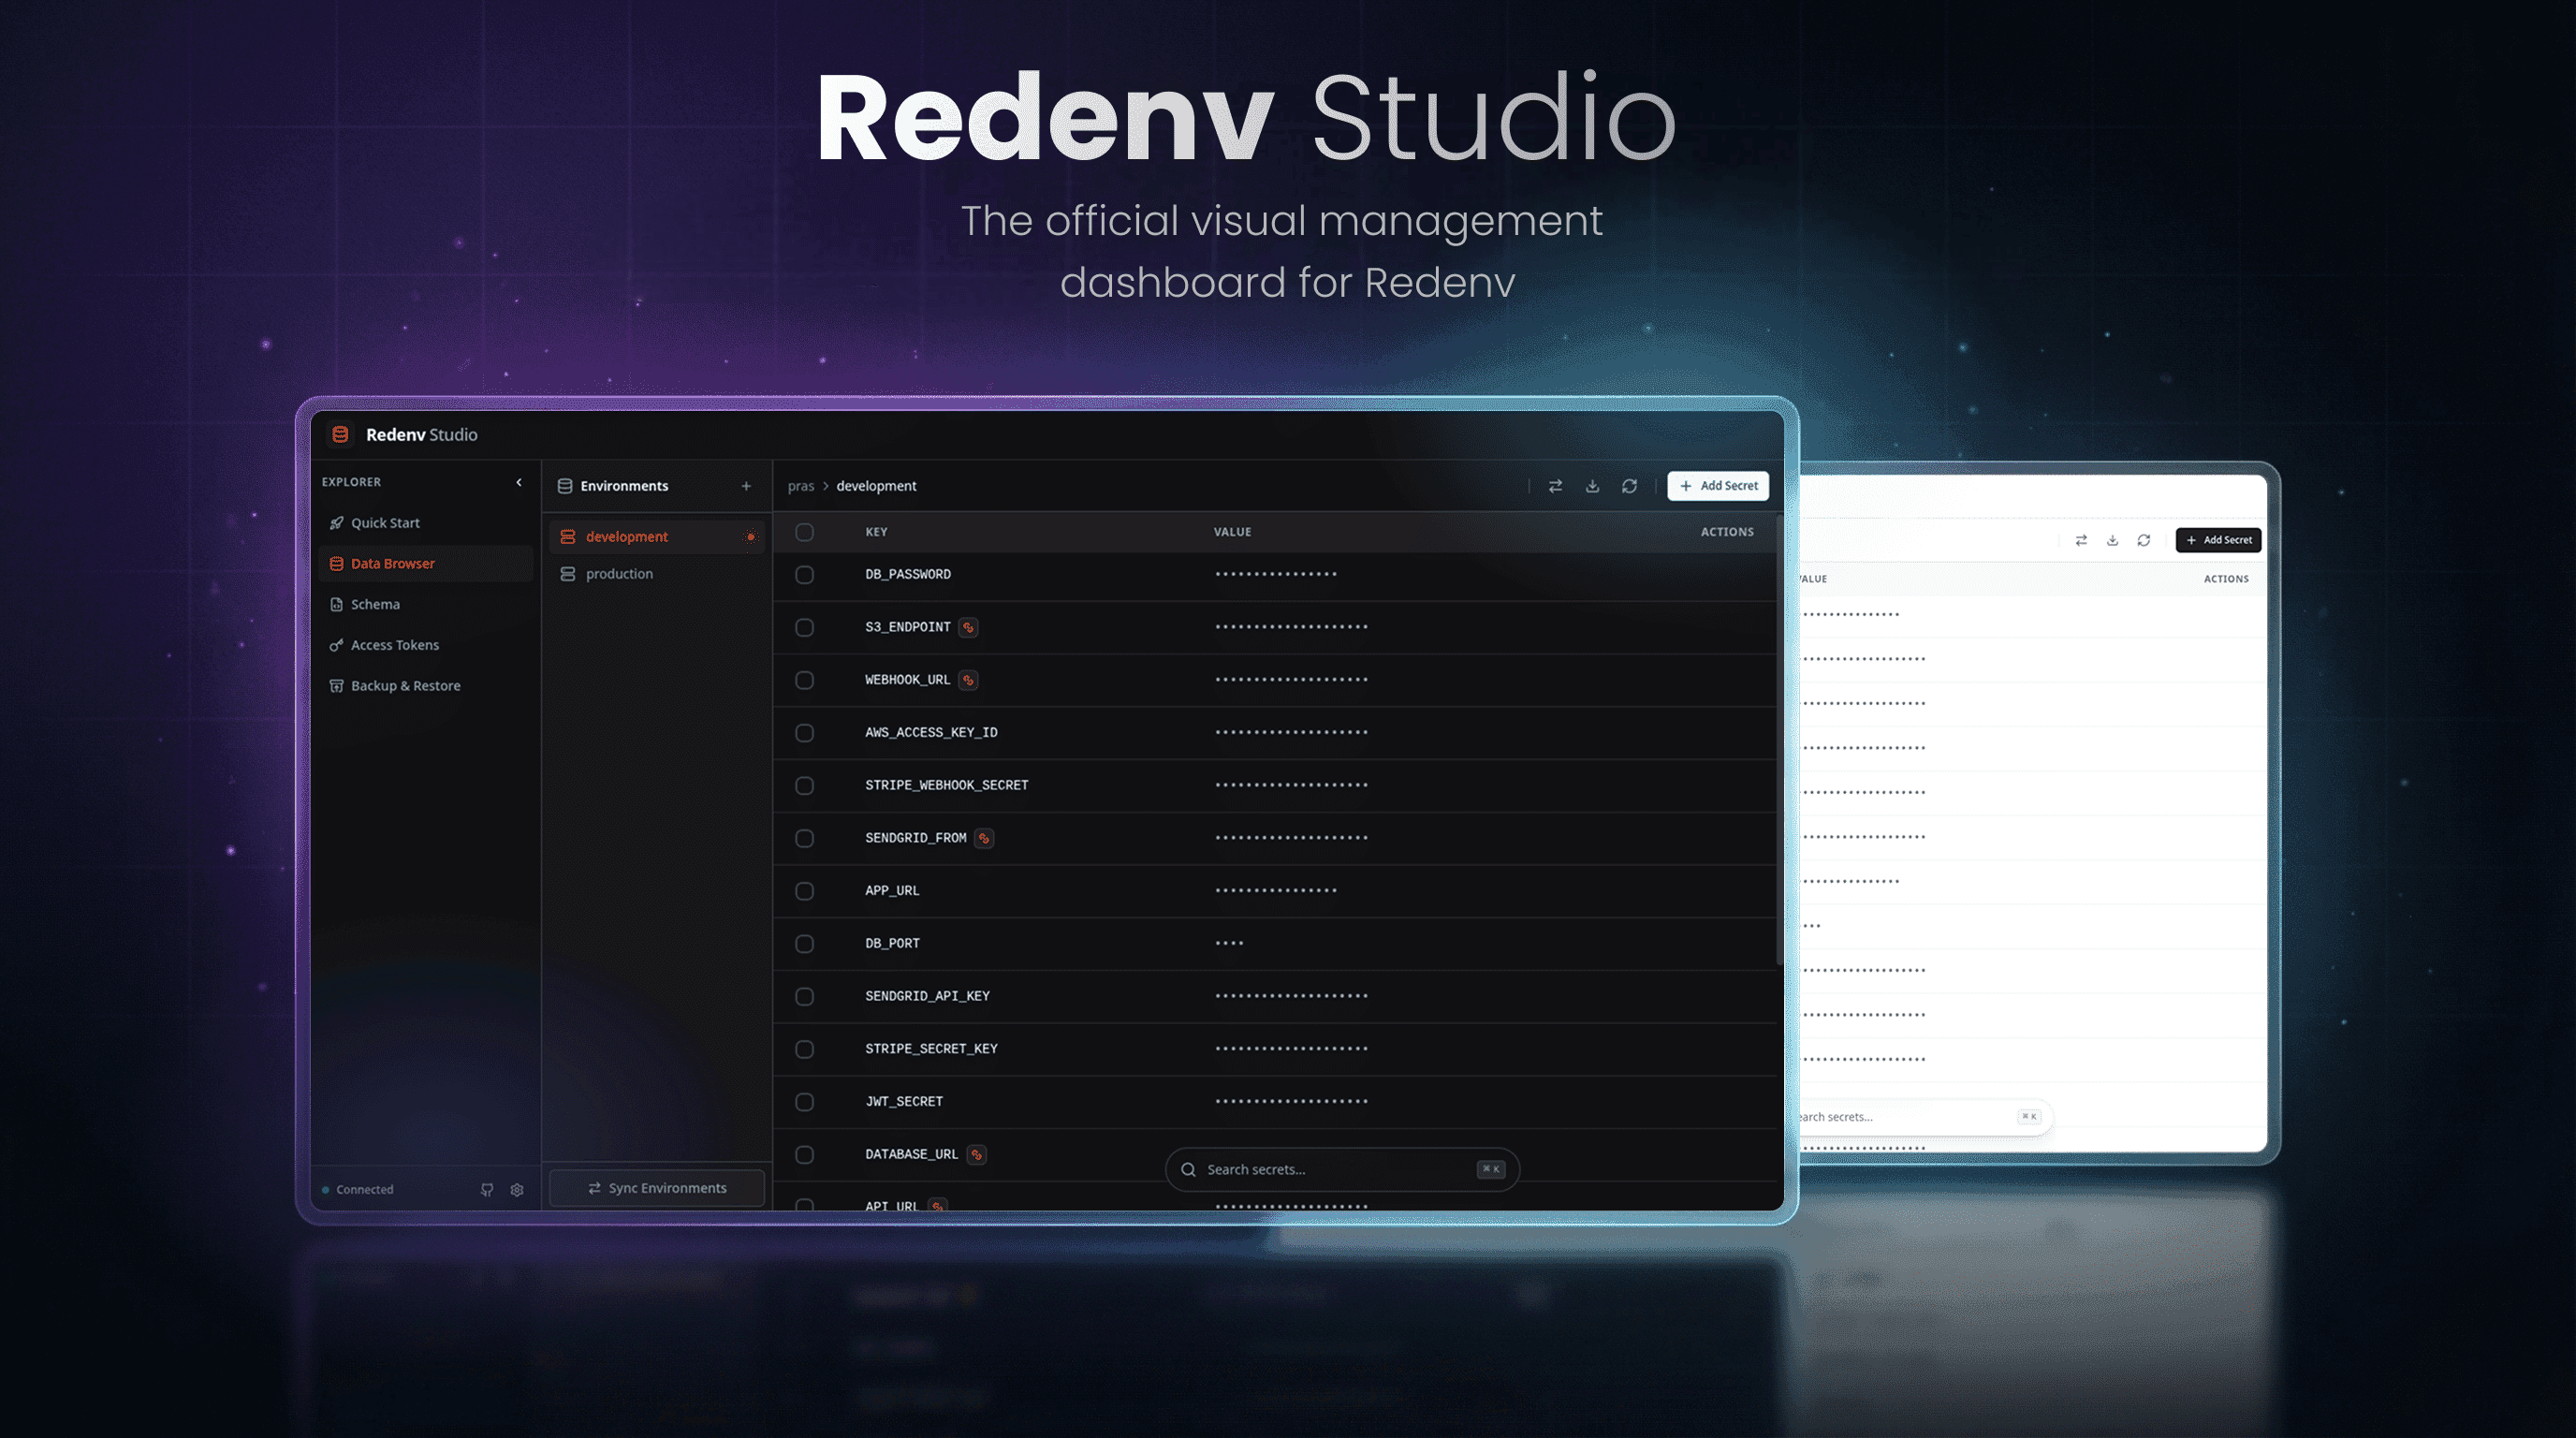This screenshot has height=1438, width=2576.
Task: Click the refresh secrets icon
Action: [x=1630, y=486]
